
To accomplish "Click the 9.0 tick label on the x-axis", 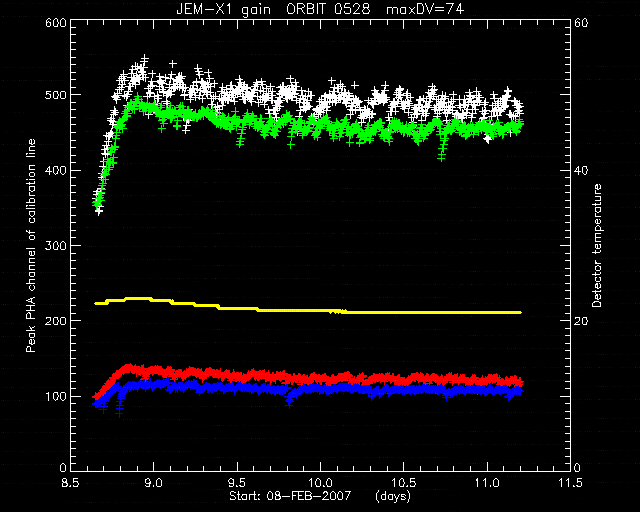I will (153, 483).
